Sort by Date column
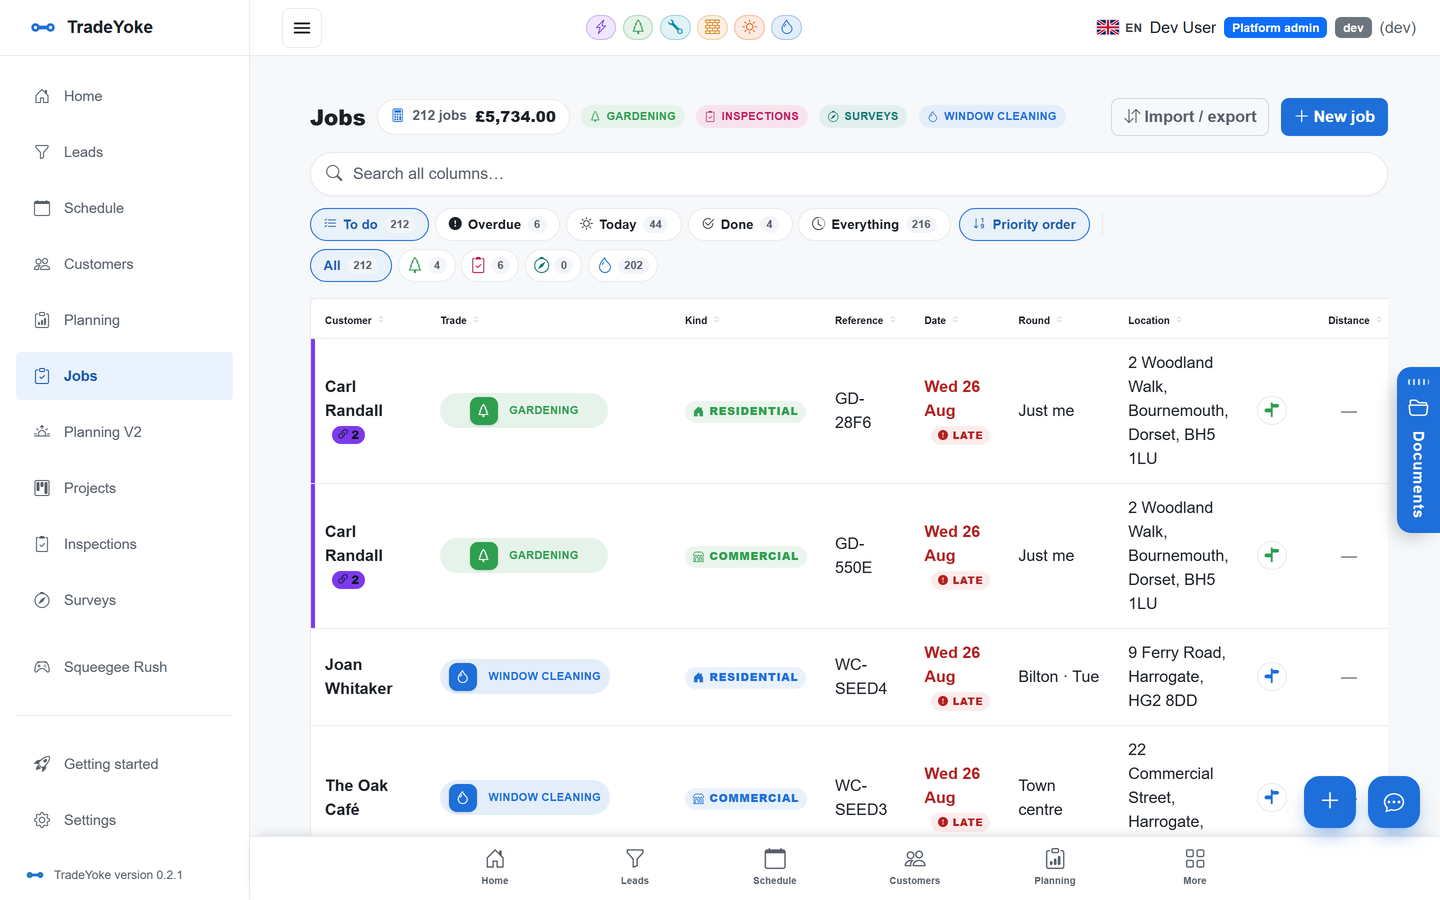The width and height of the screenshot is (1440, 900). [x=941, y=320]
